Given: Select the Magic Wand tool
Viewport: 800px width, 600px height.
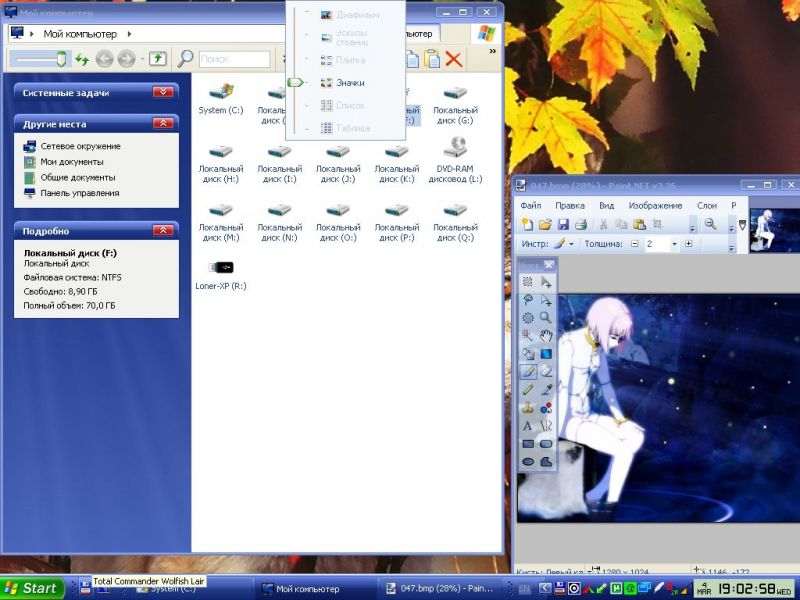Looking at the screenshot, I should click(x=528, y=335).
